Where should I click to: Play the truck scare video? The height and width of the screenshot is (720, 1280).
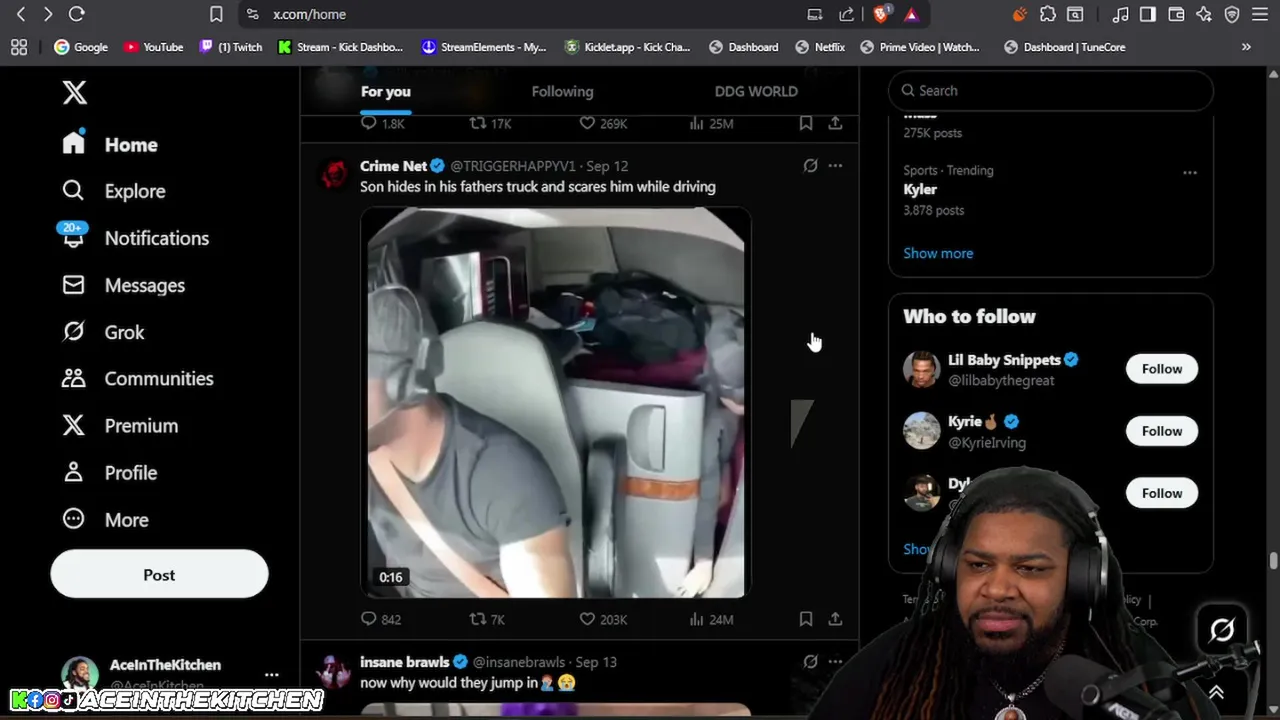[x=555, y=402]
